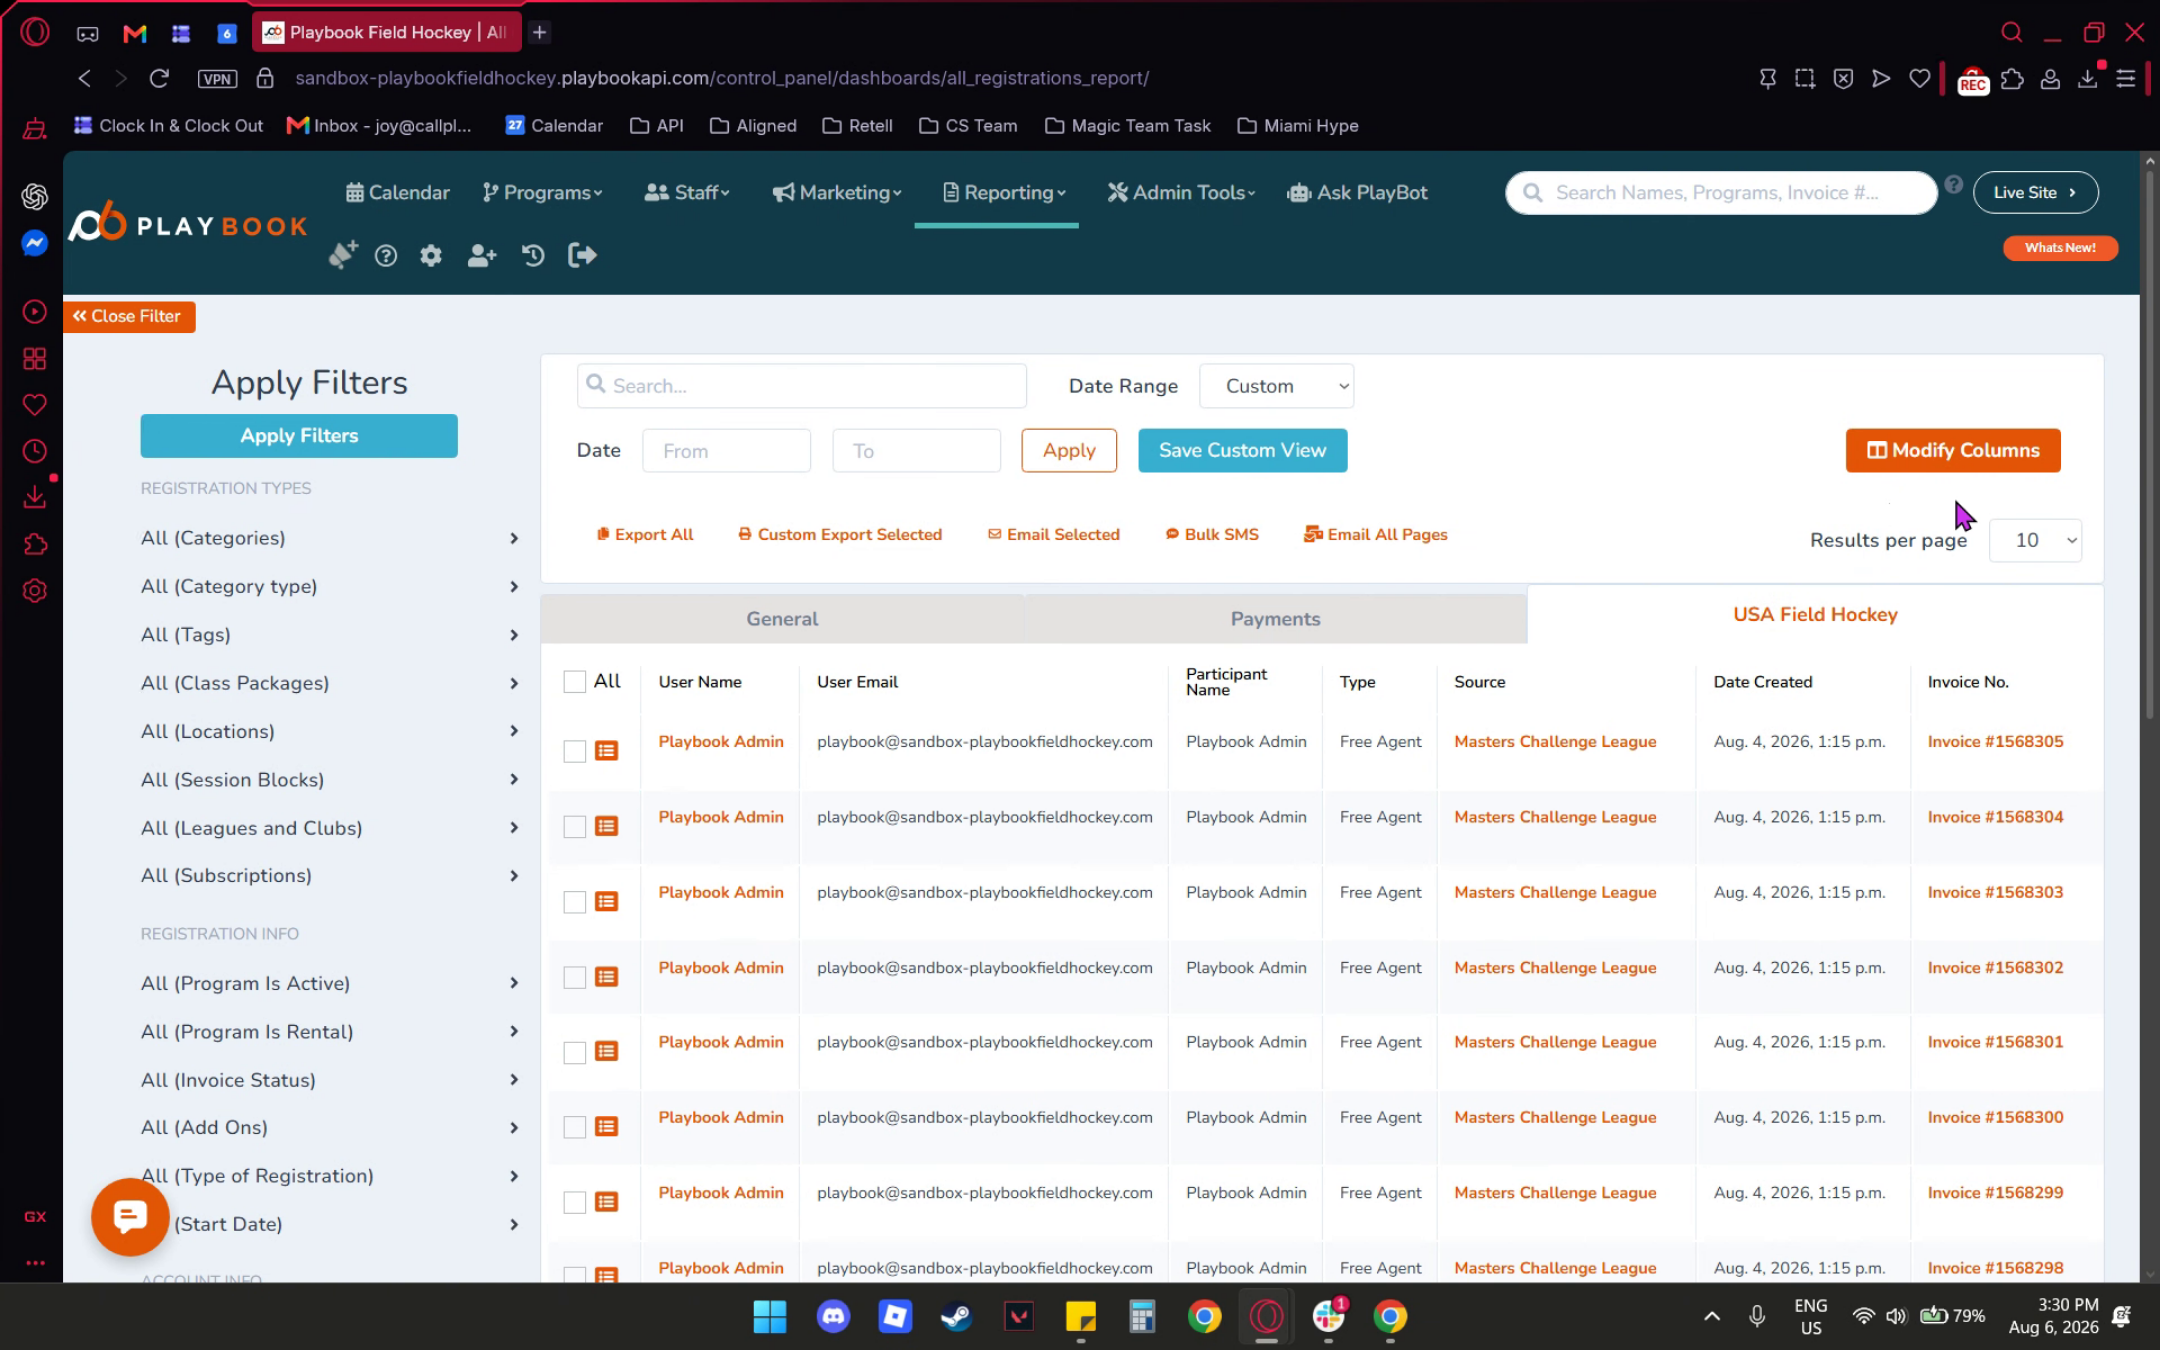This screenshot has width=2160, height=1350.
Task: Expand the All (Category type) filter
Action: pos(330,586)
